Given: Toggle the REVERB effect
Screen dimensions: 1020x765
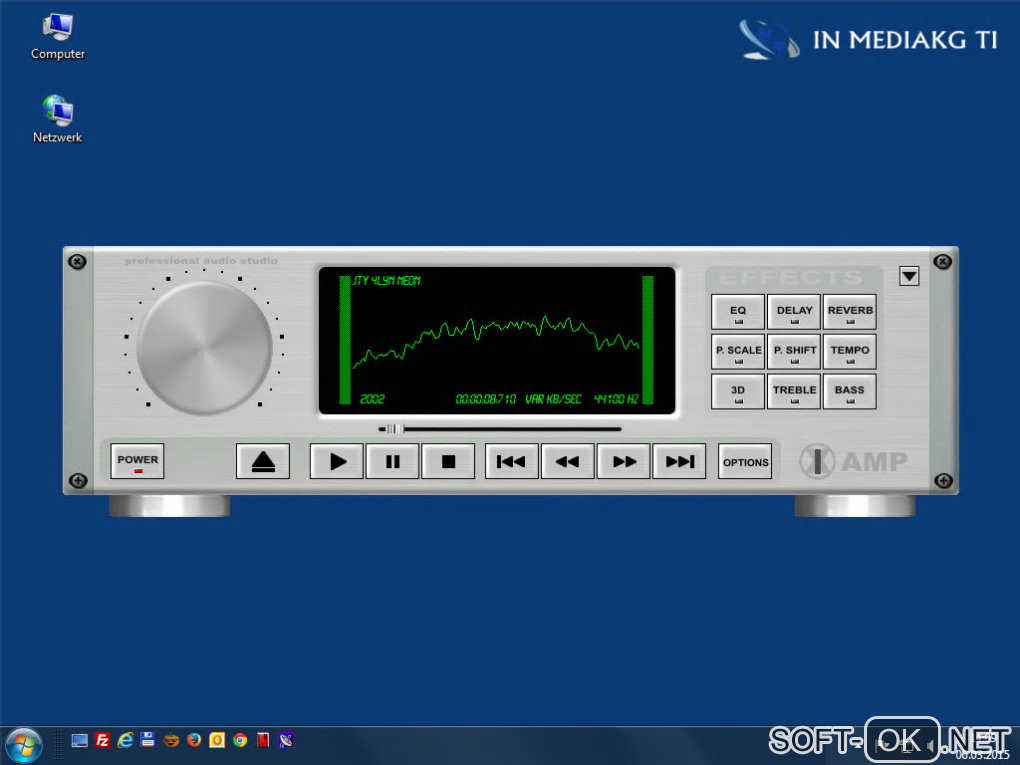Looking at the screenshot, I should (x=850, y=312).
